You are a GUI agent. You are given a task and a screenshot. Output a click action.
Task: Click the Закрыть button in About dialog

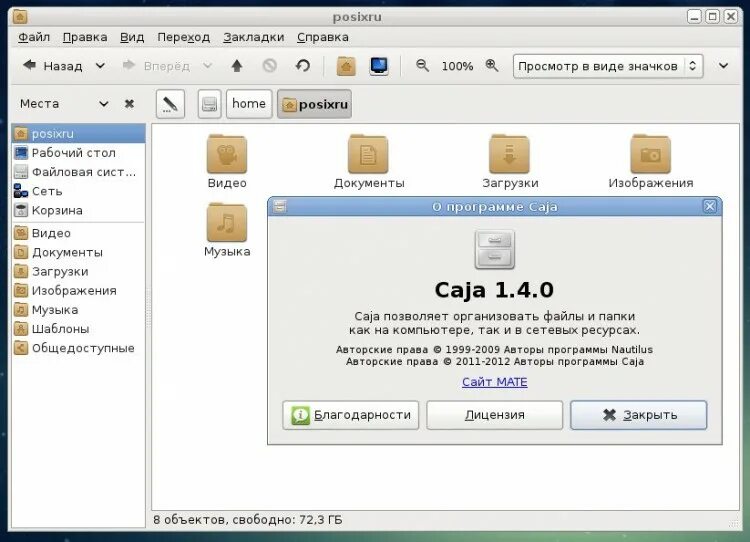[639, 415]
